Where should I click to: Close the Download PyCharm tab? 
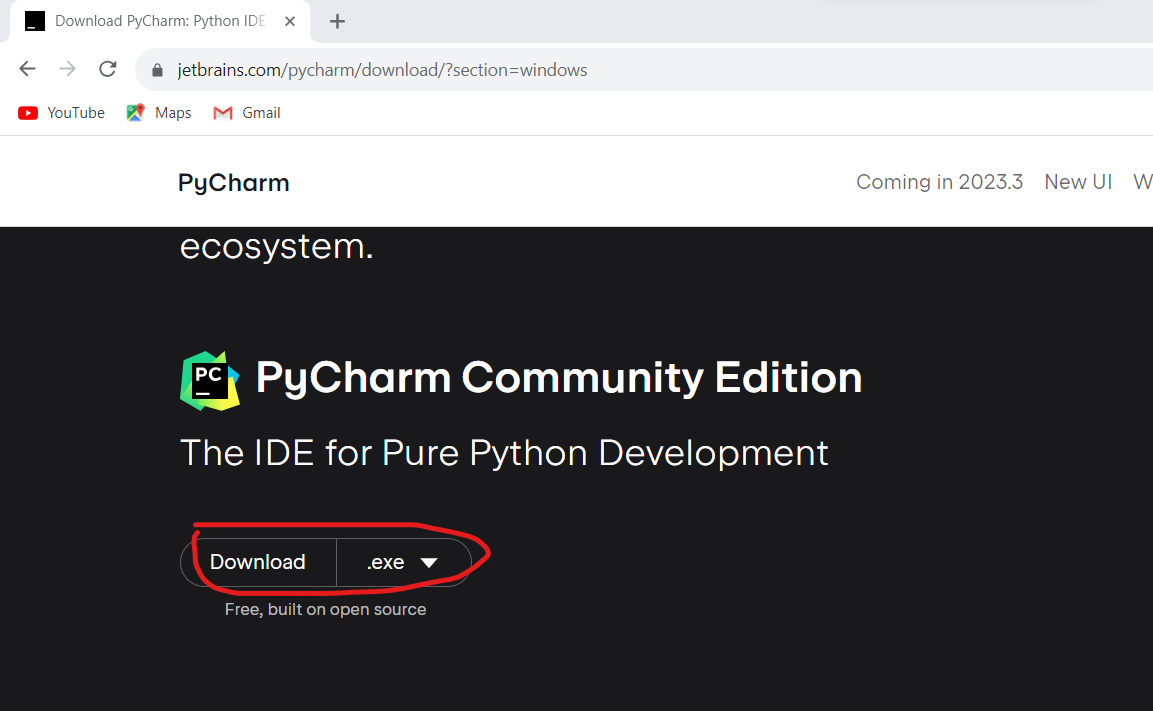coord(290,21)
